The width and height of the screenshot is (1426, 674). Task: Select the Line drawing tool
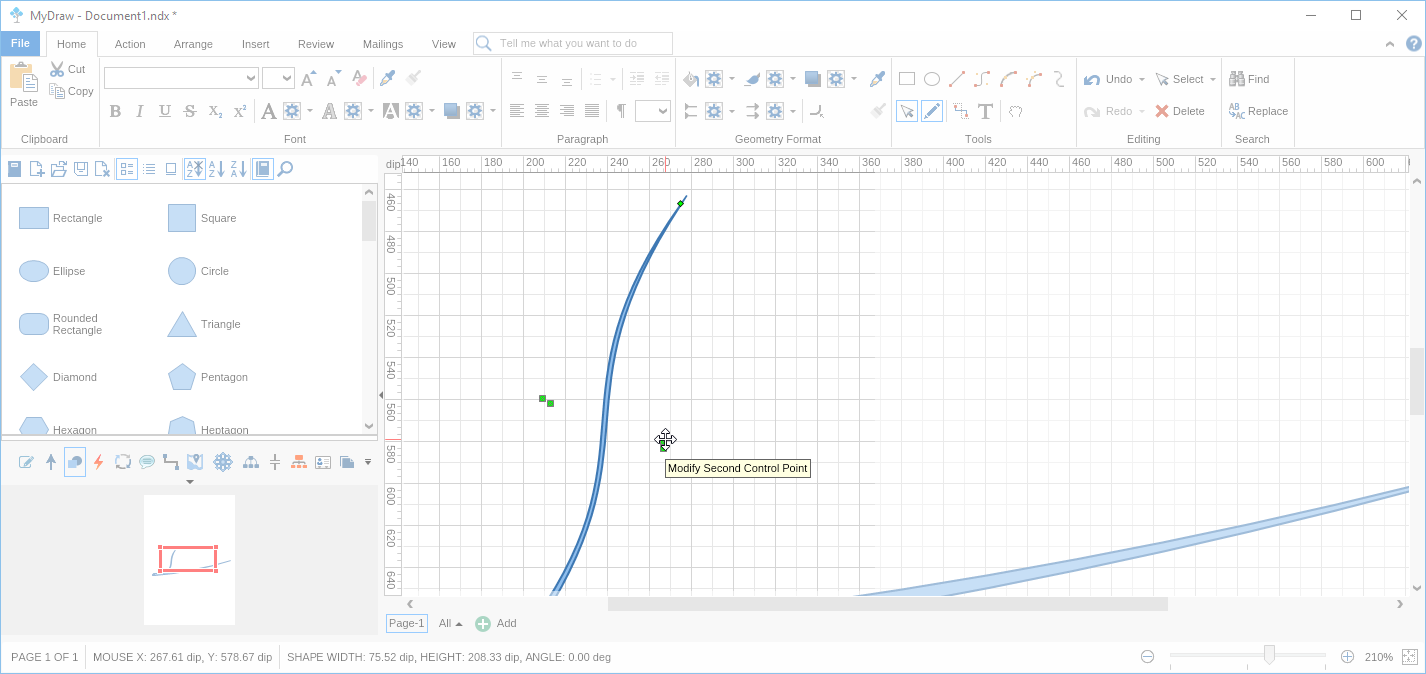tap(957, 79)
